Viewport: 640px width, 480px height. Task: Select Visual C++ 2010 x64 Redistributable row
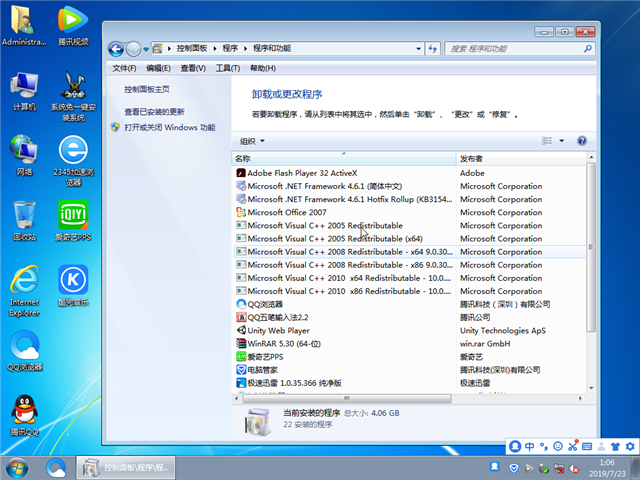pos(409,278)
